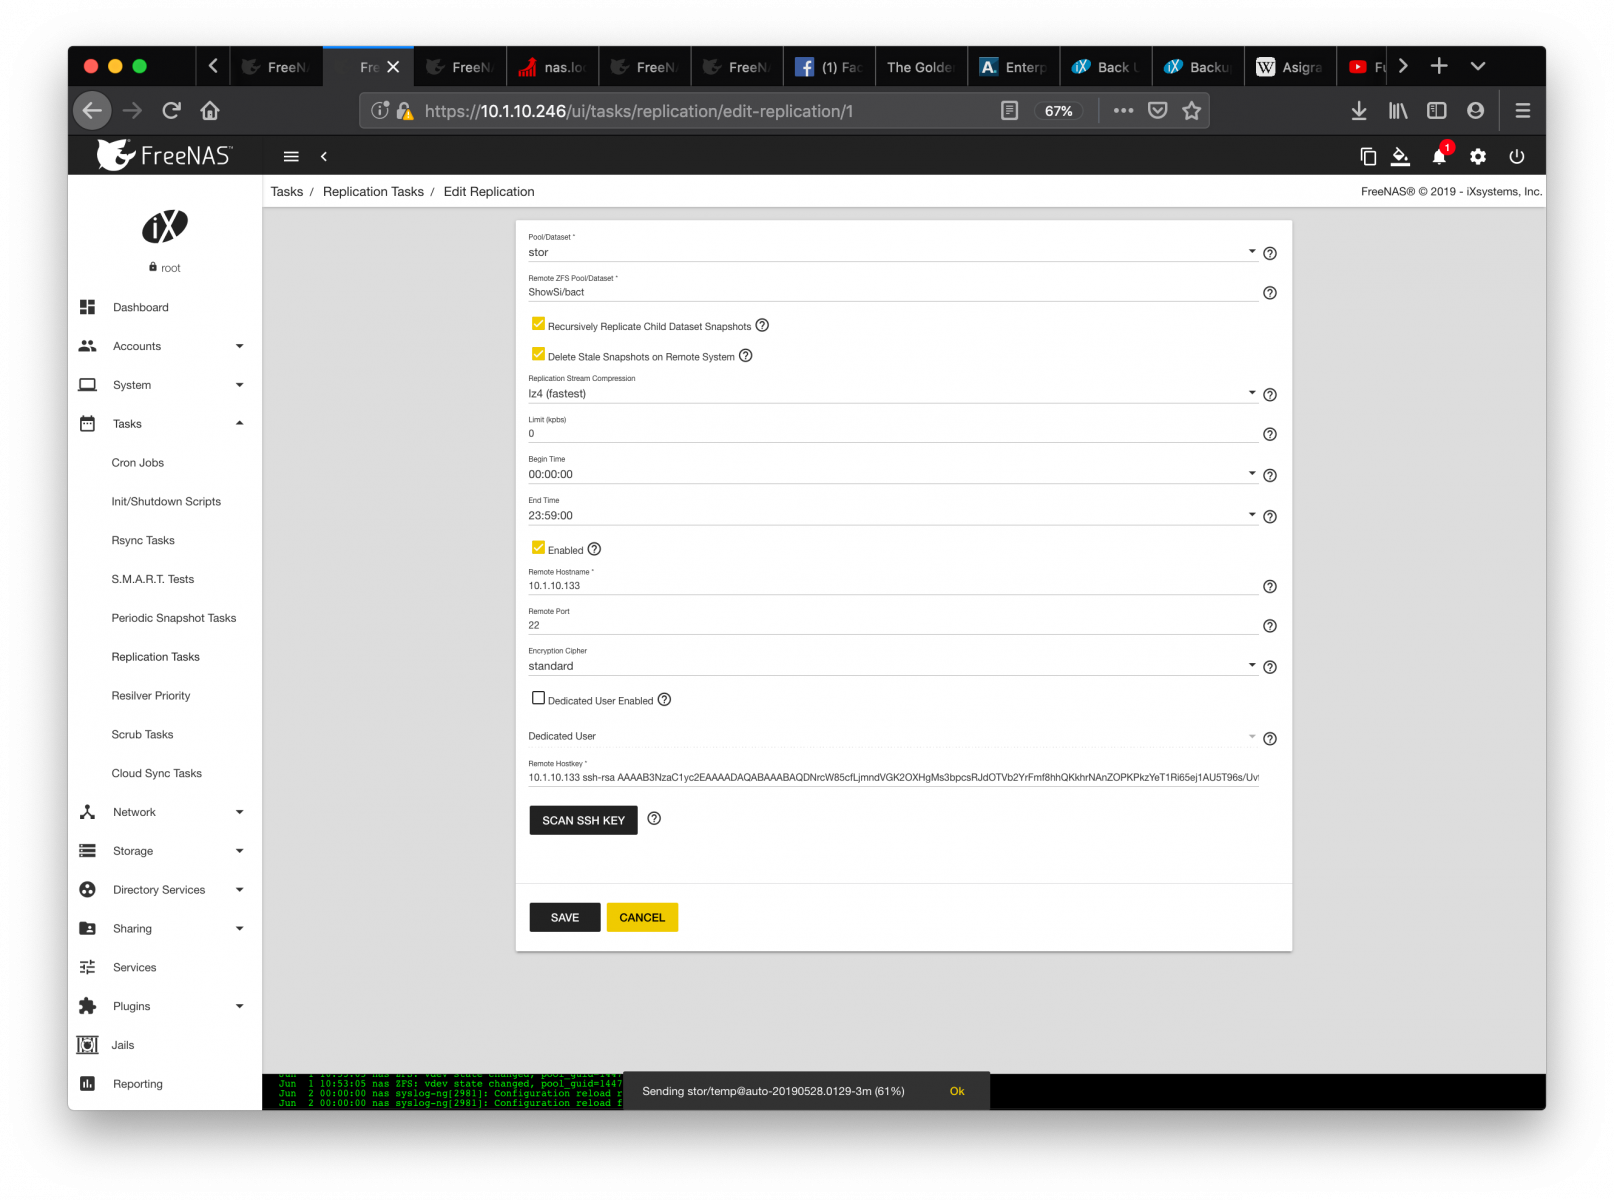Open the Dedicated User dropdown
This screenshot has width=1614, height=1200.
pyautogui.click(x=892, y=737)
